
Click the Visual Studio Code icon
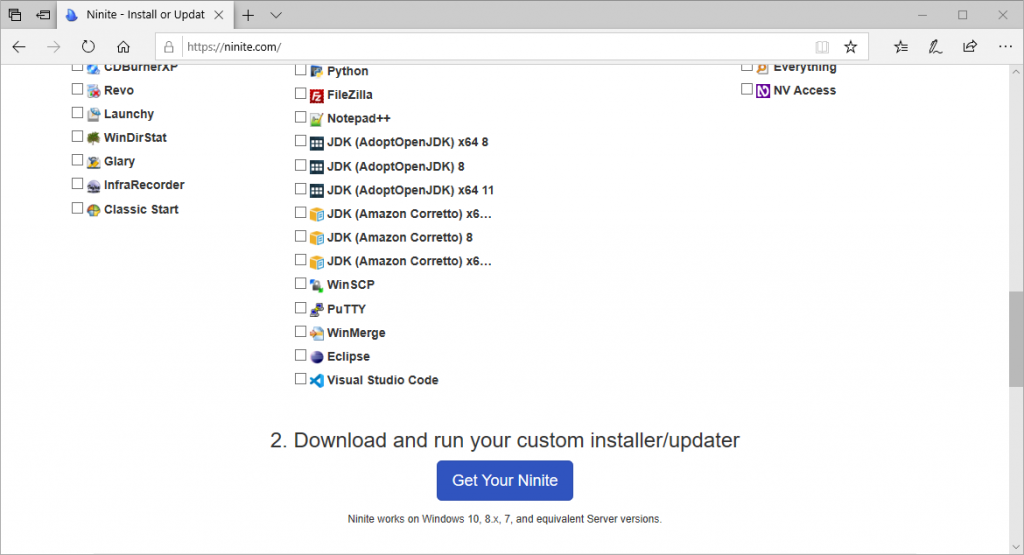[x=317, y=381]
